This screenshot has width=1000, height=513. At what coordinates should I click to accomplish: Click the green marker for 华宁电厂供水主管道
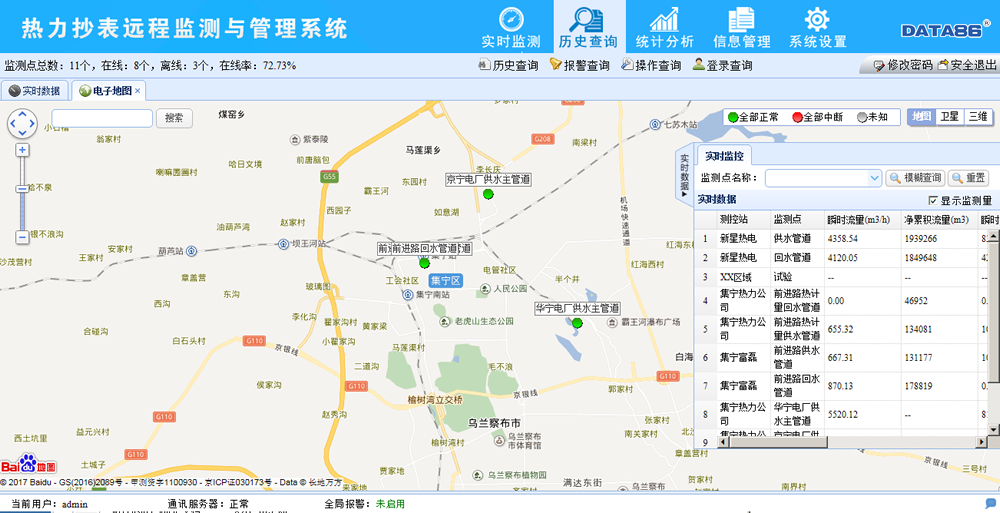pos(577,323)
